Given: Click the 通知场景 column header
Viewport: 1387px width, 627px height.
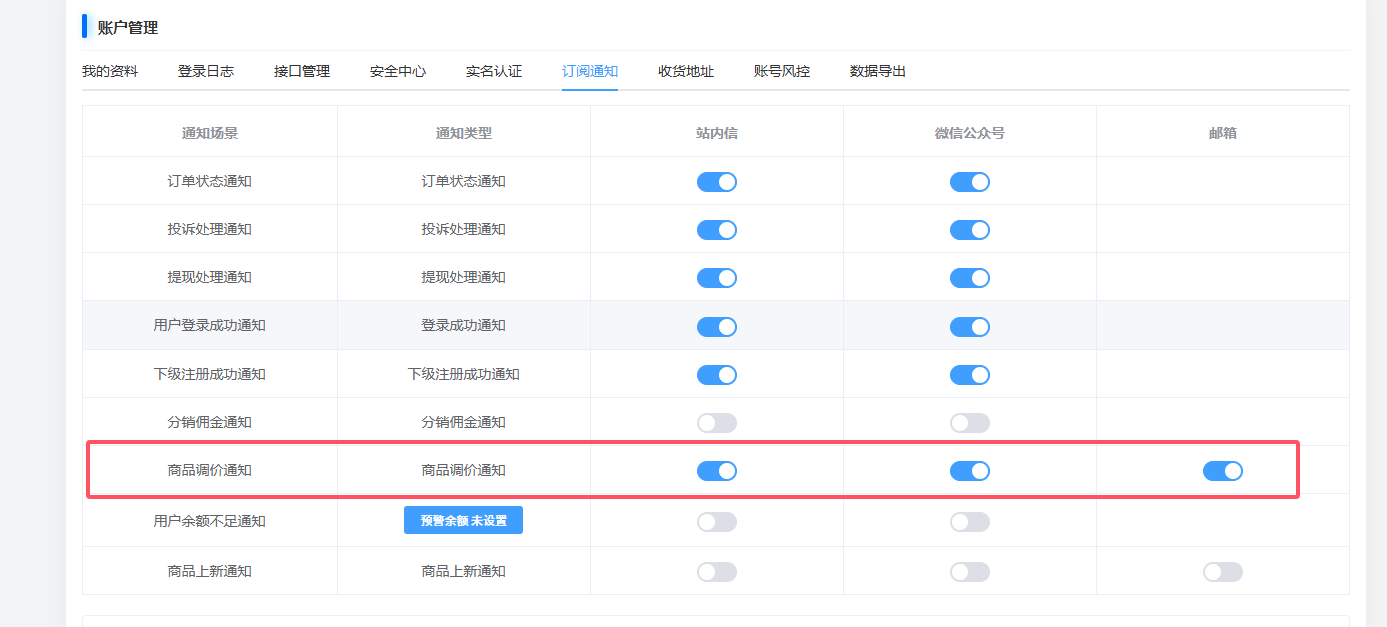Looking at the screenshot, I should click(x=210, y=132).
